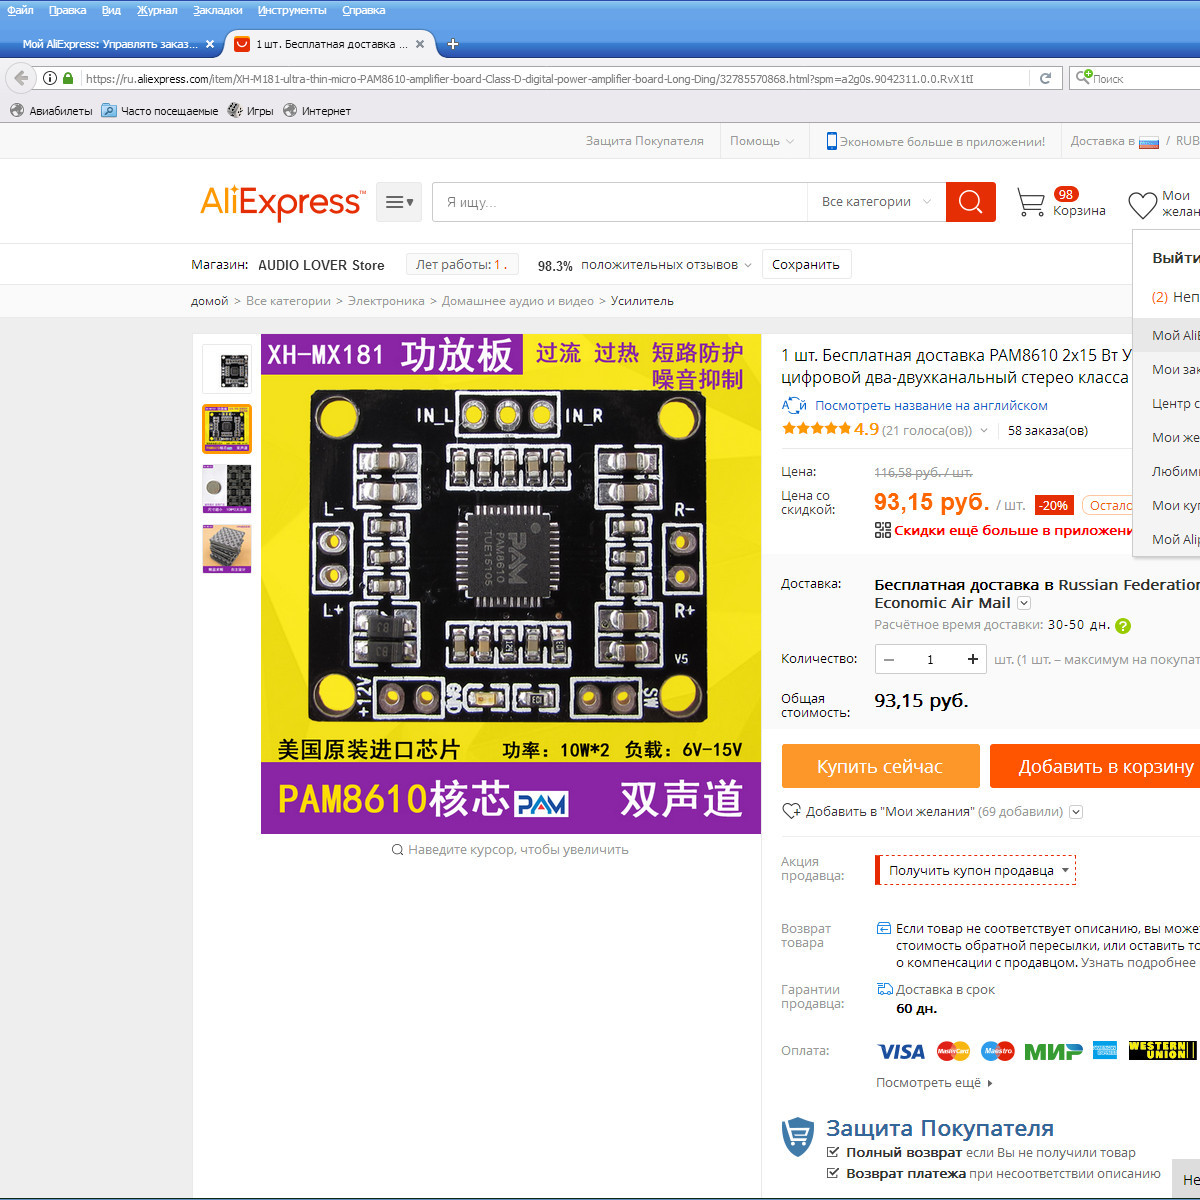1200x1200 pixels.
Task: Expand the Economic Air Mail shipping dropdown
Action: coord(1024,603)
